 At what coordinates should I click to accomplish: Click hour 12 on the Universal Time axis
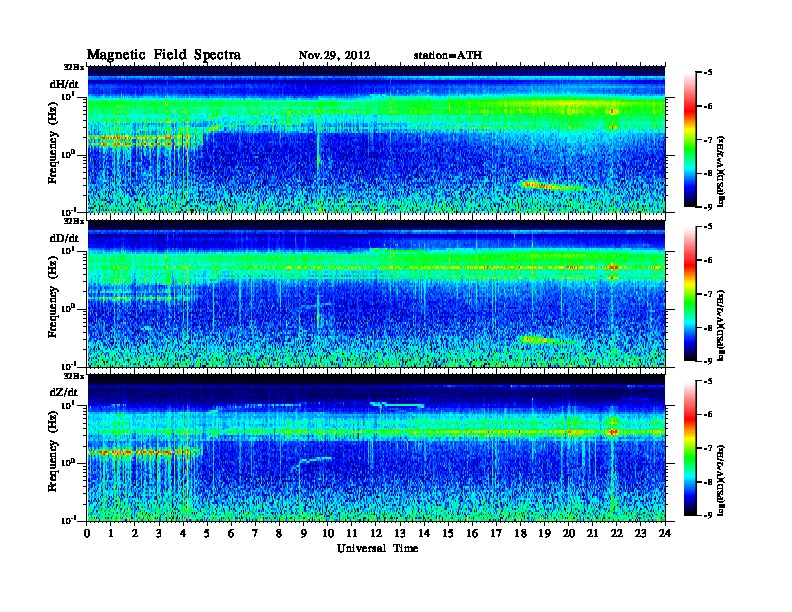pos(376,534)
